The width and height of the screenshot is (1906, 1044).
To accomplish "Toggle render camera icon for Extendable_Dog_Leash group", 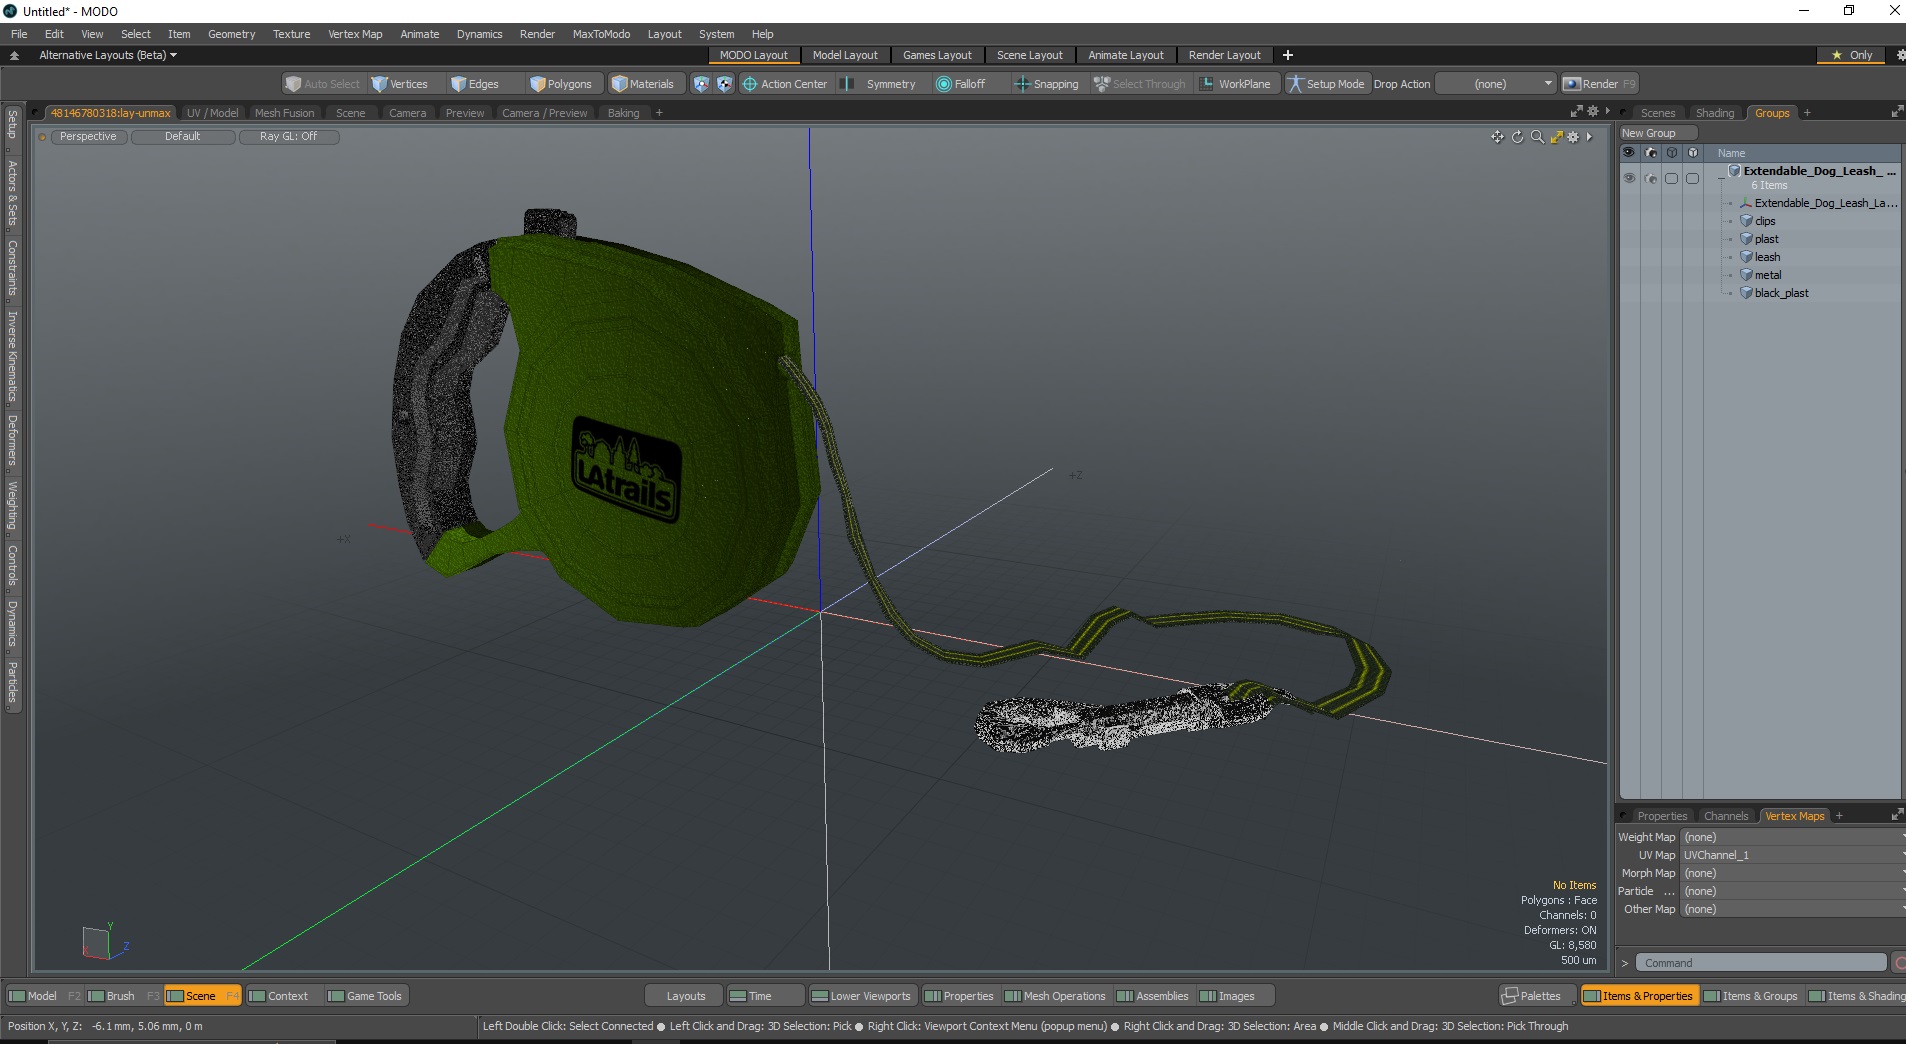I will [1650, 178].
